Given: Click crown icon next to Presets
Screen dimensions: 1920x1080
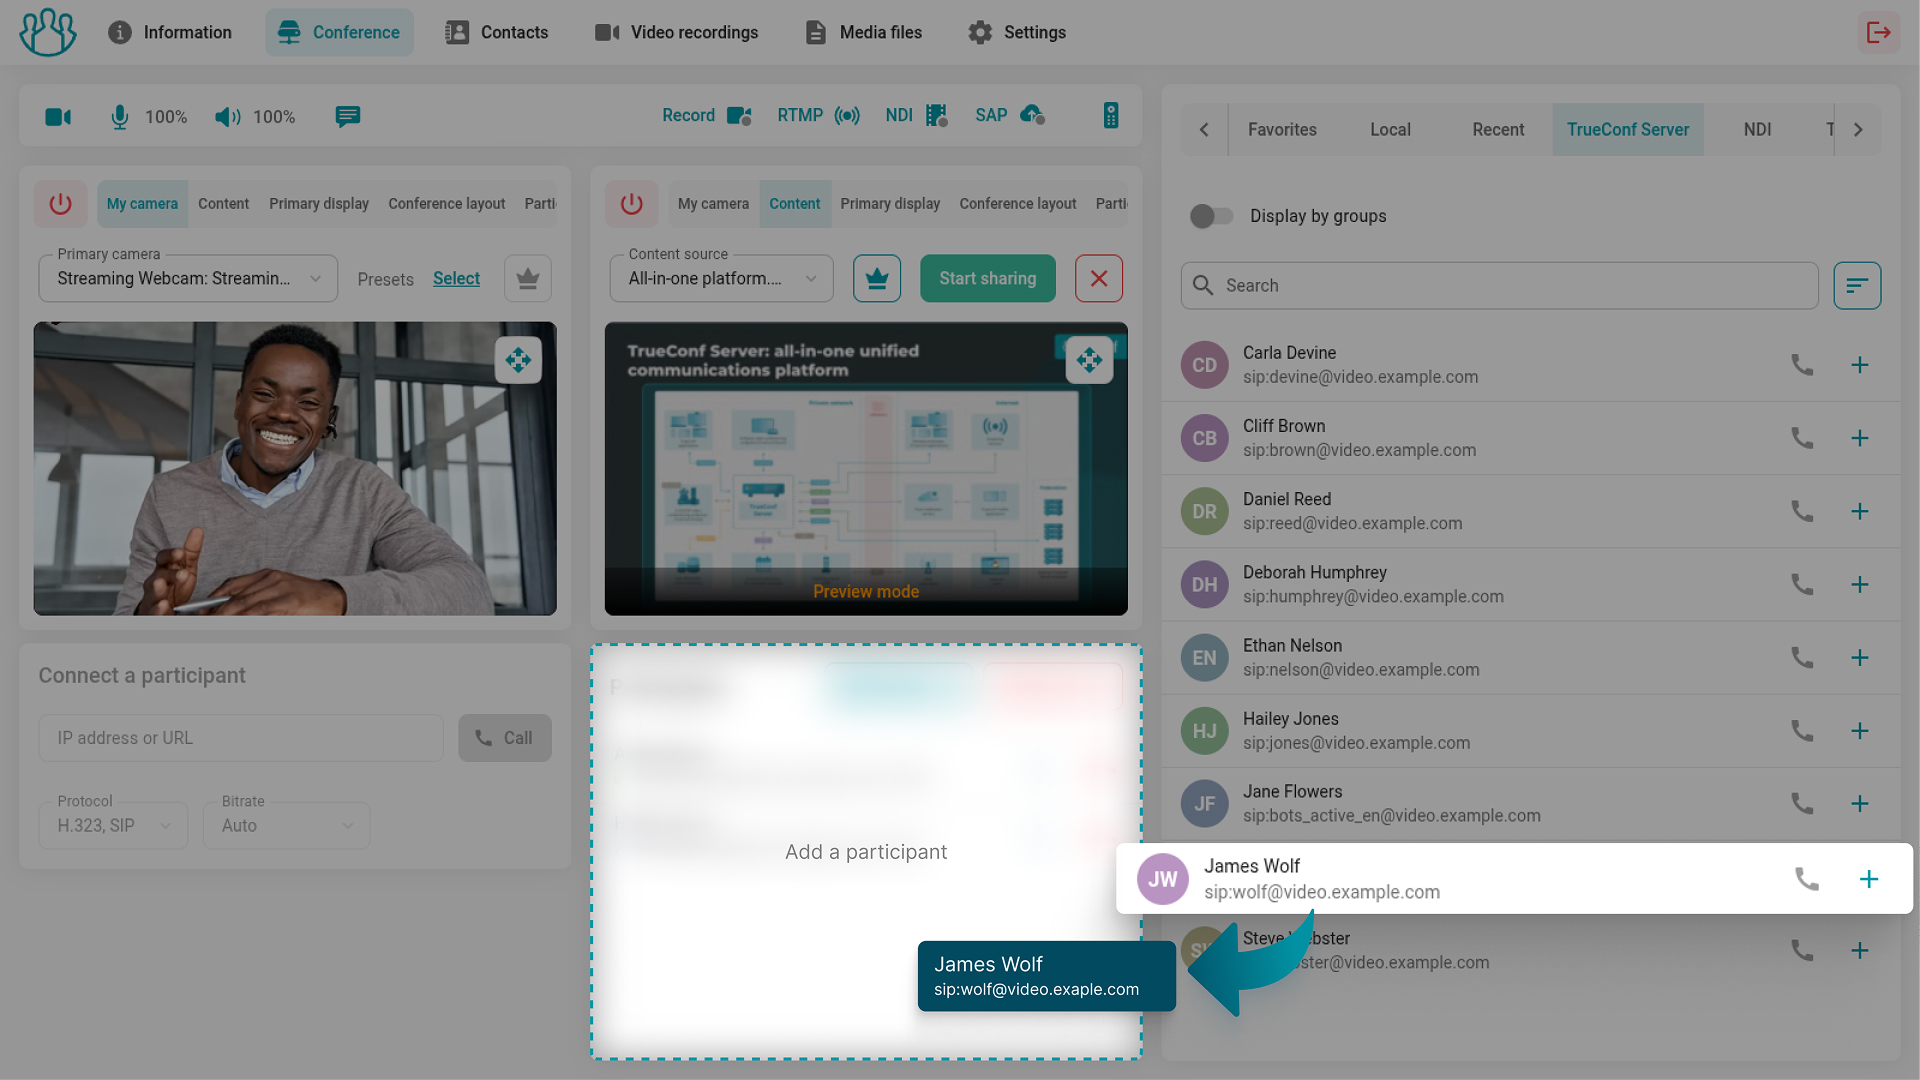Looking at the screenshot, I should click(x=528, y=279).
